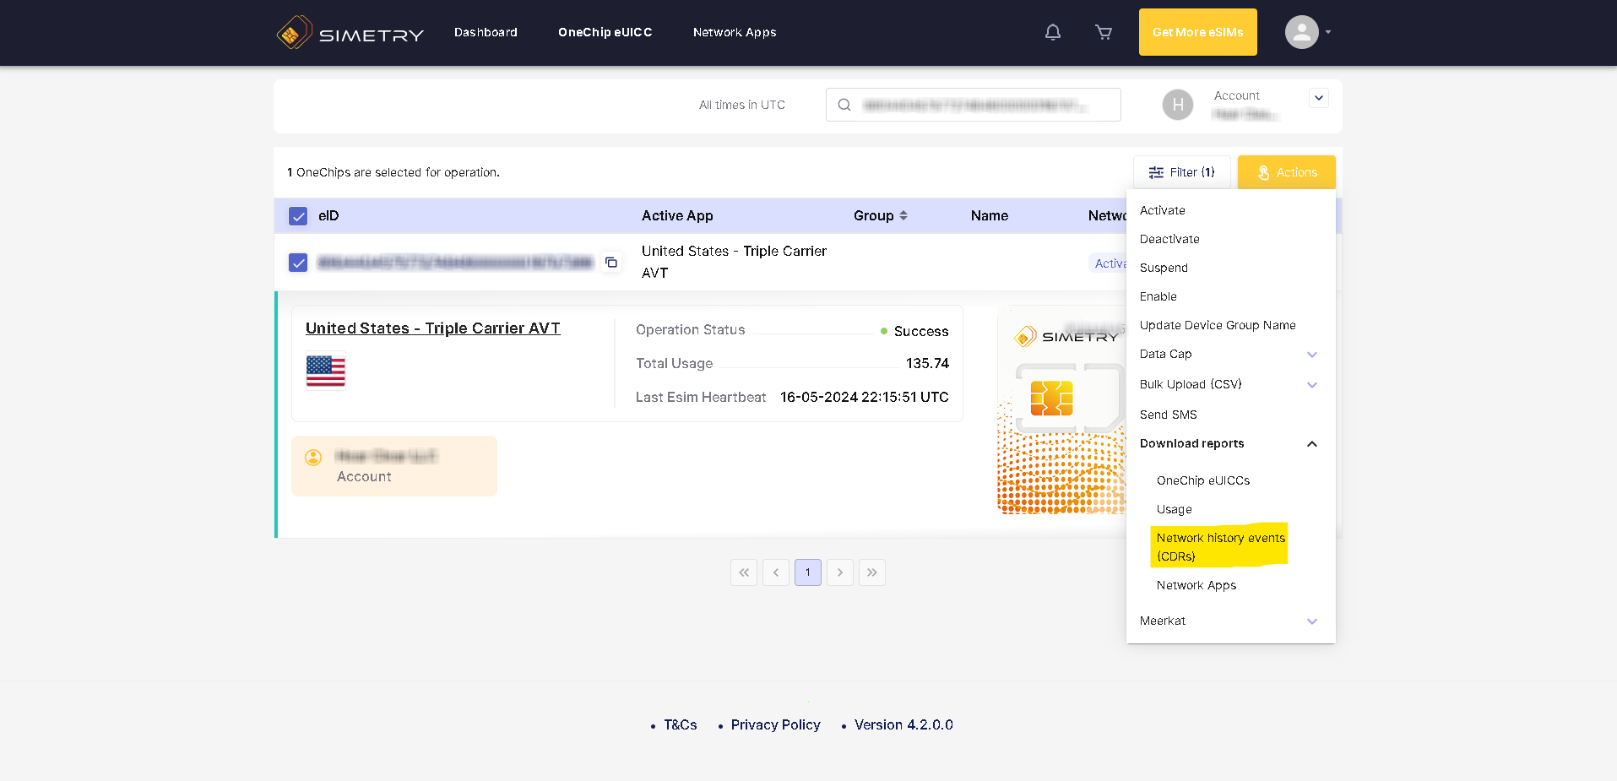Expand the Account selector dropdown
1617x781 pixels.
1319,98
